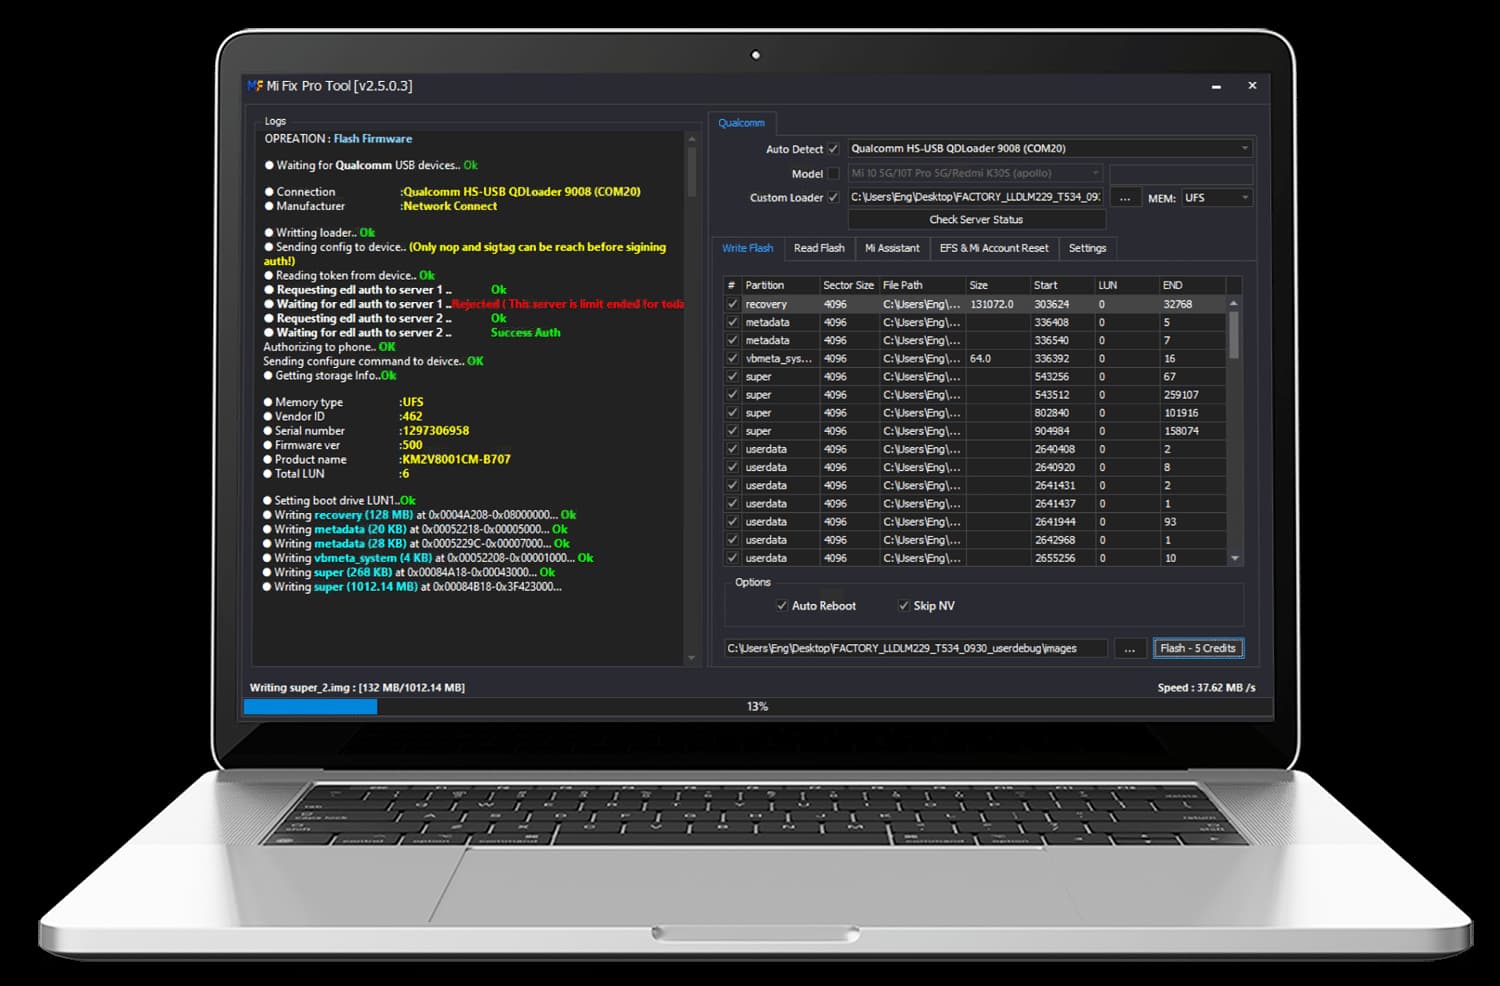Expand the MEM UFS dropdown
1500x986 pixels.
click(x=1217, y=198)
